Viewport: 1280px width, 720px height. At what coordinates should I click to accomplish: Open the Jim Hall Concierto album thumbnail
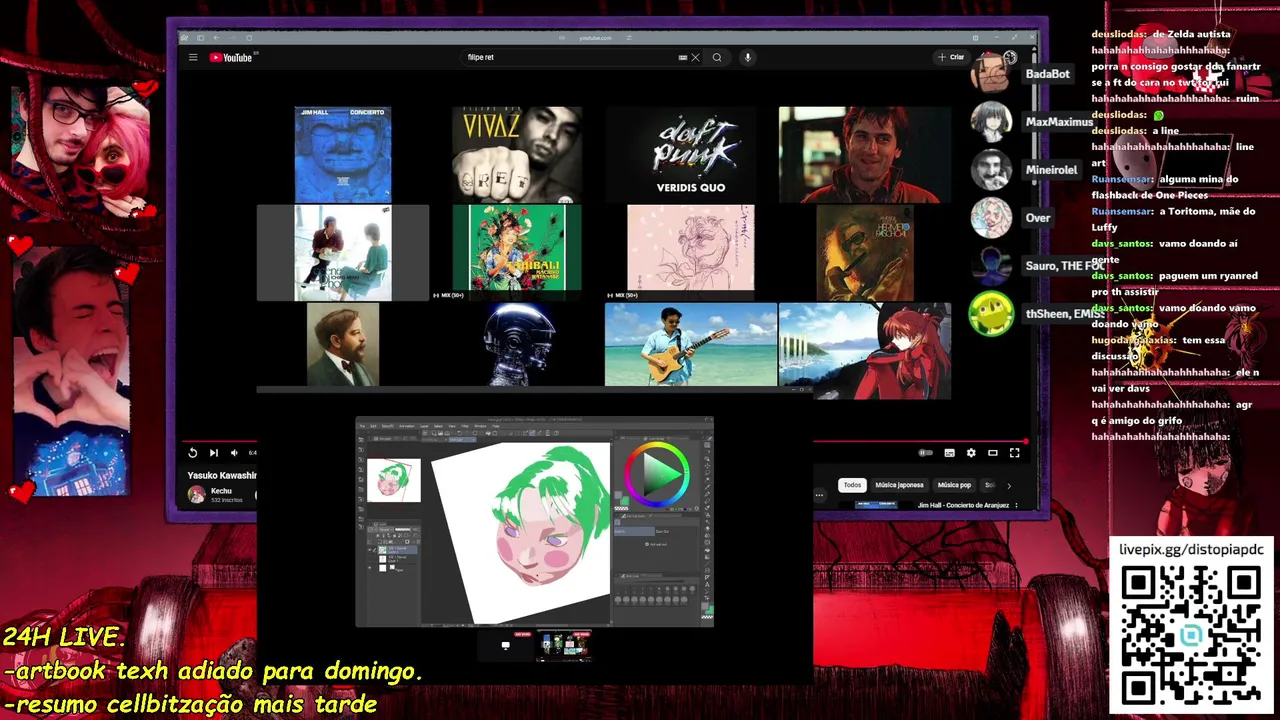pyautogui.click(x=343, y=154)
